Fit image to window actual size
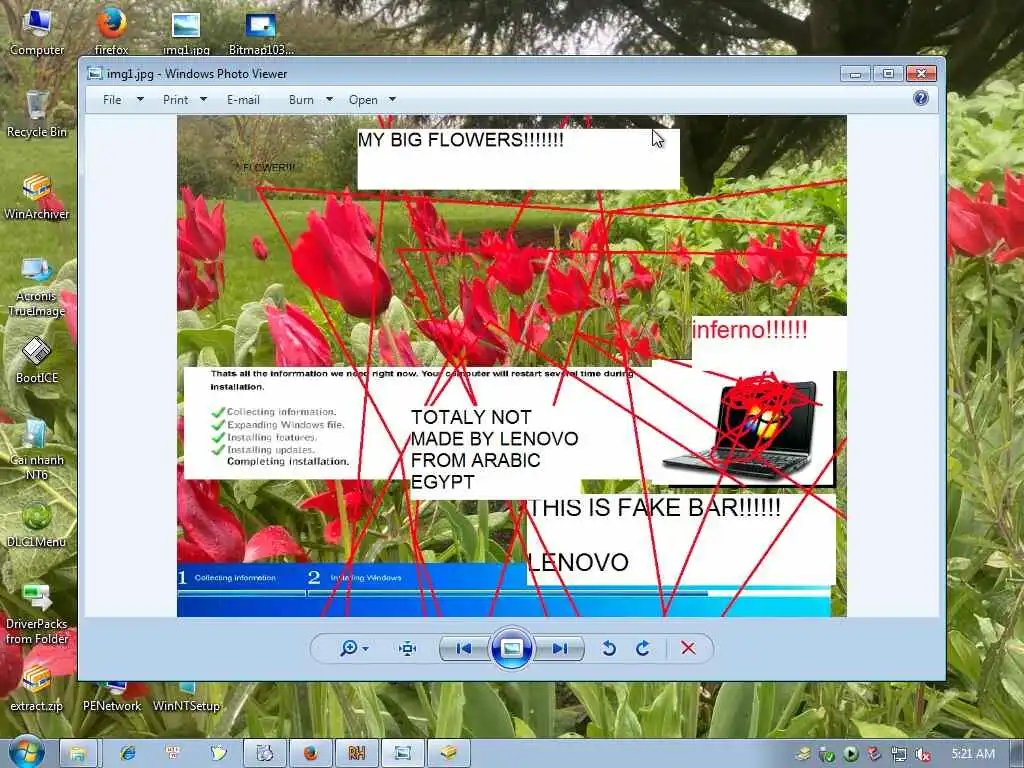 (x=408, y=648)
